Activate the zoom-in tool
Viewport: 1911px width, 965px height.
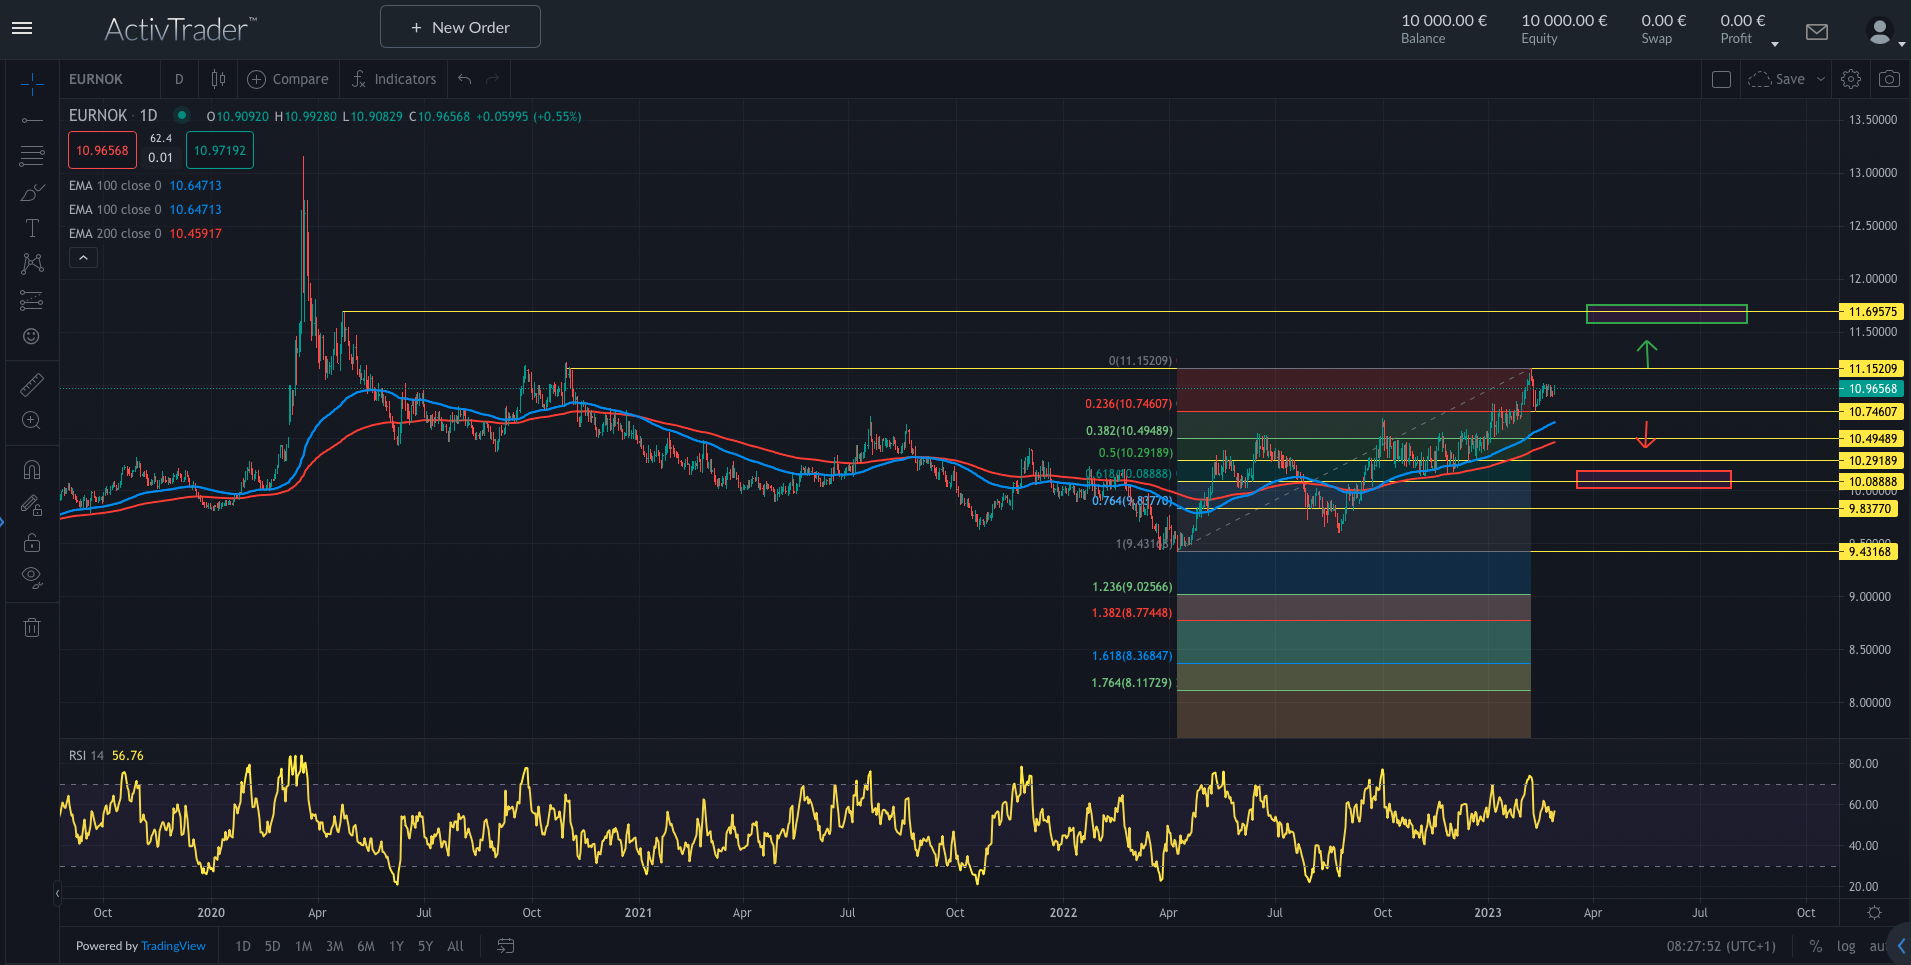point(31,420)
